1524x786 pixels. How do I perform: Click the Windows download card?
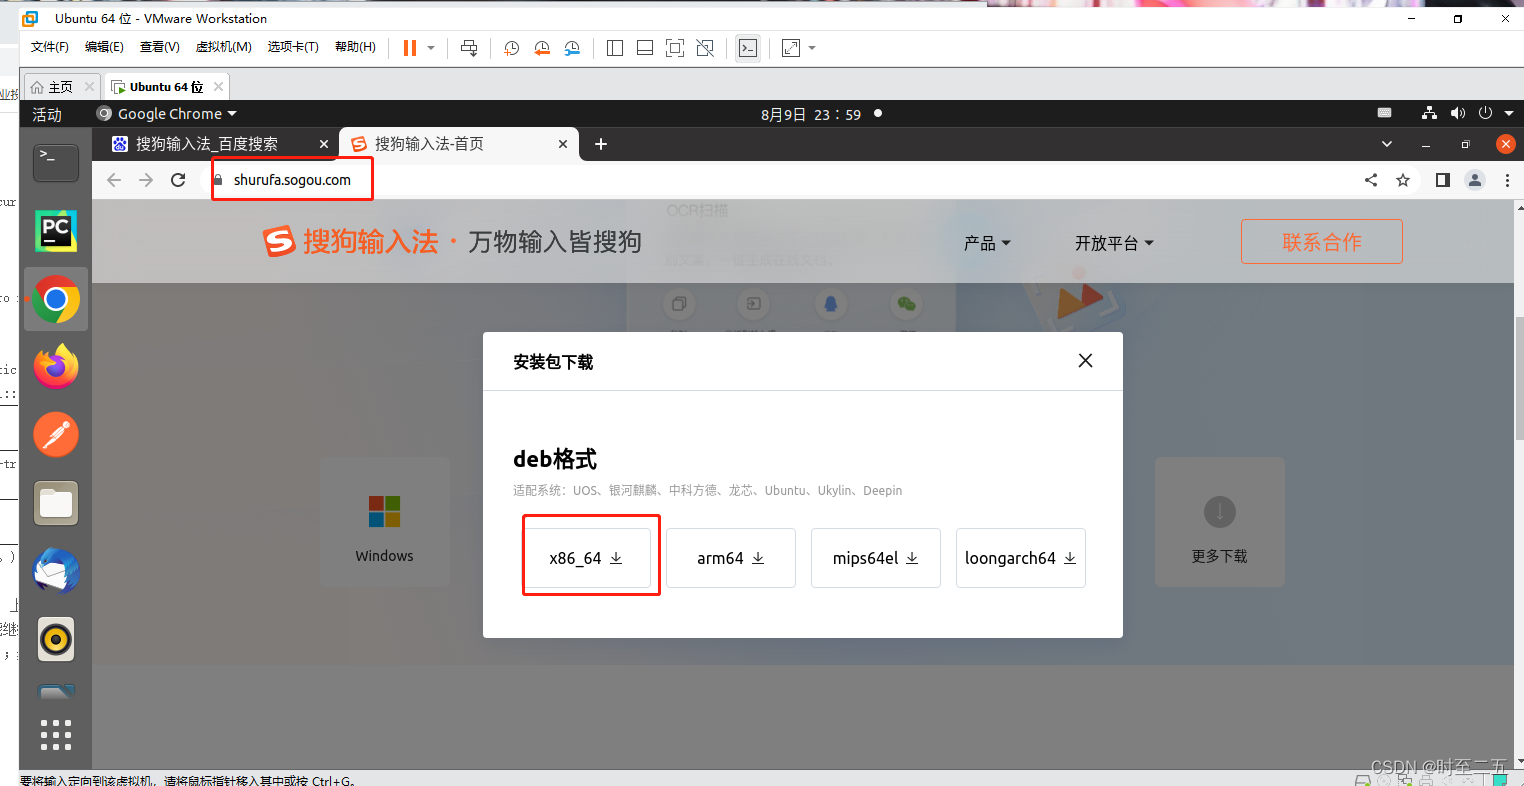point(385,522)
